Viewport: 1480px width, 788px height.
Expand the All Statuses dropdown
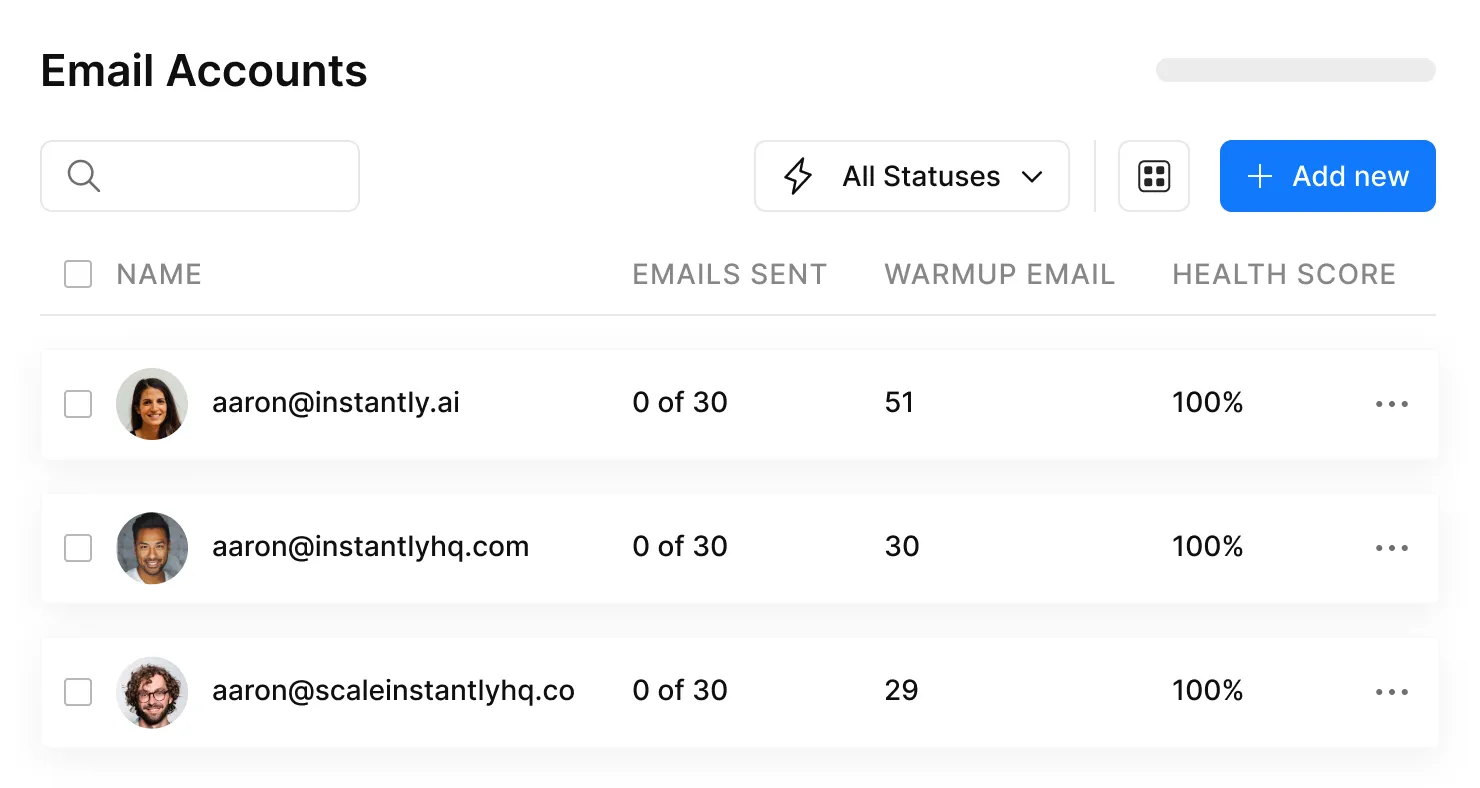(920, 177)
